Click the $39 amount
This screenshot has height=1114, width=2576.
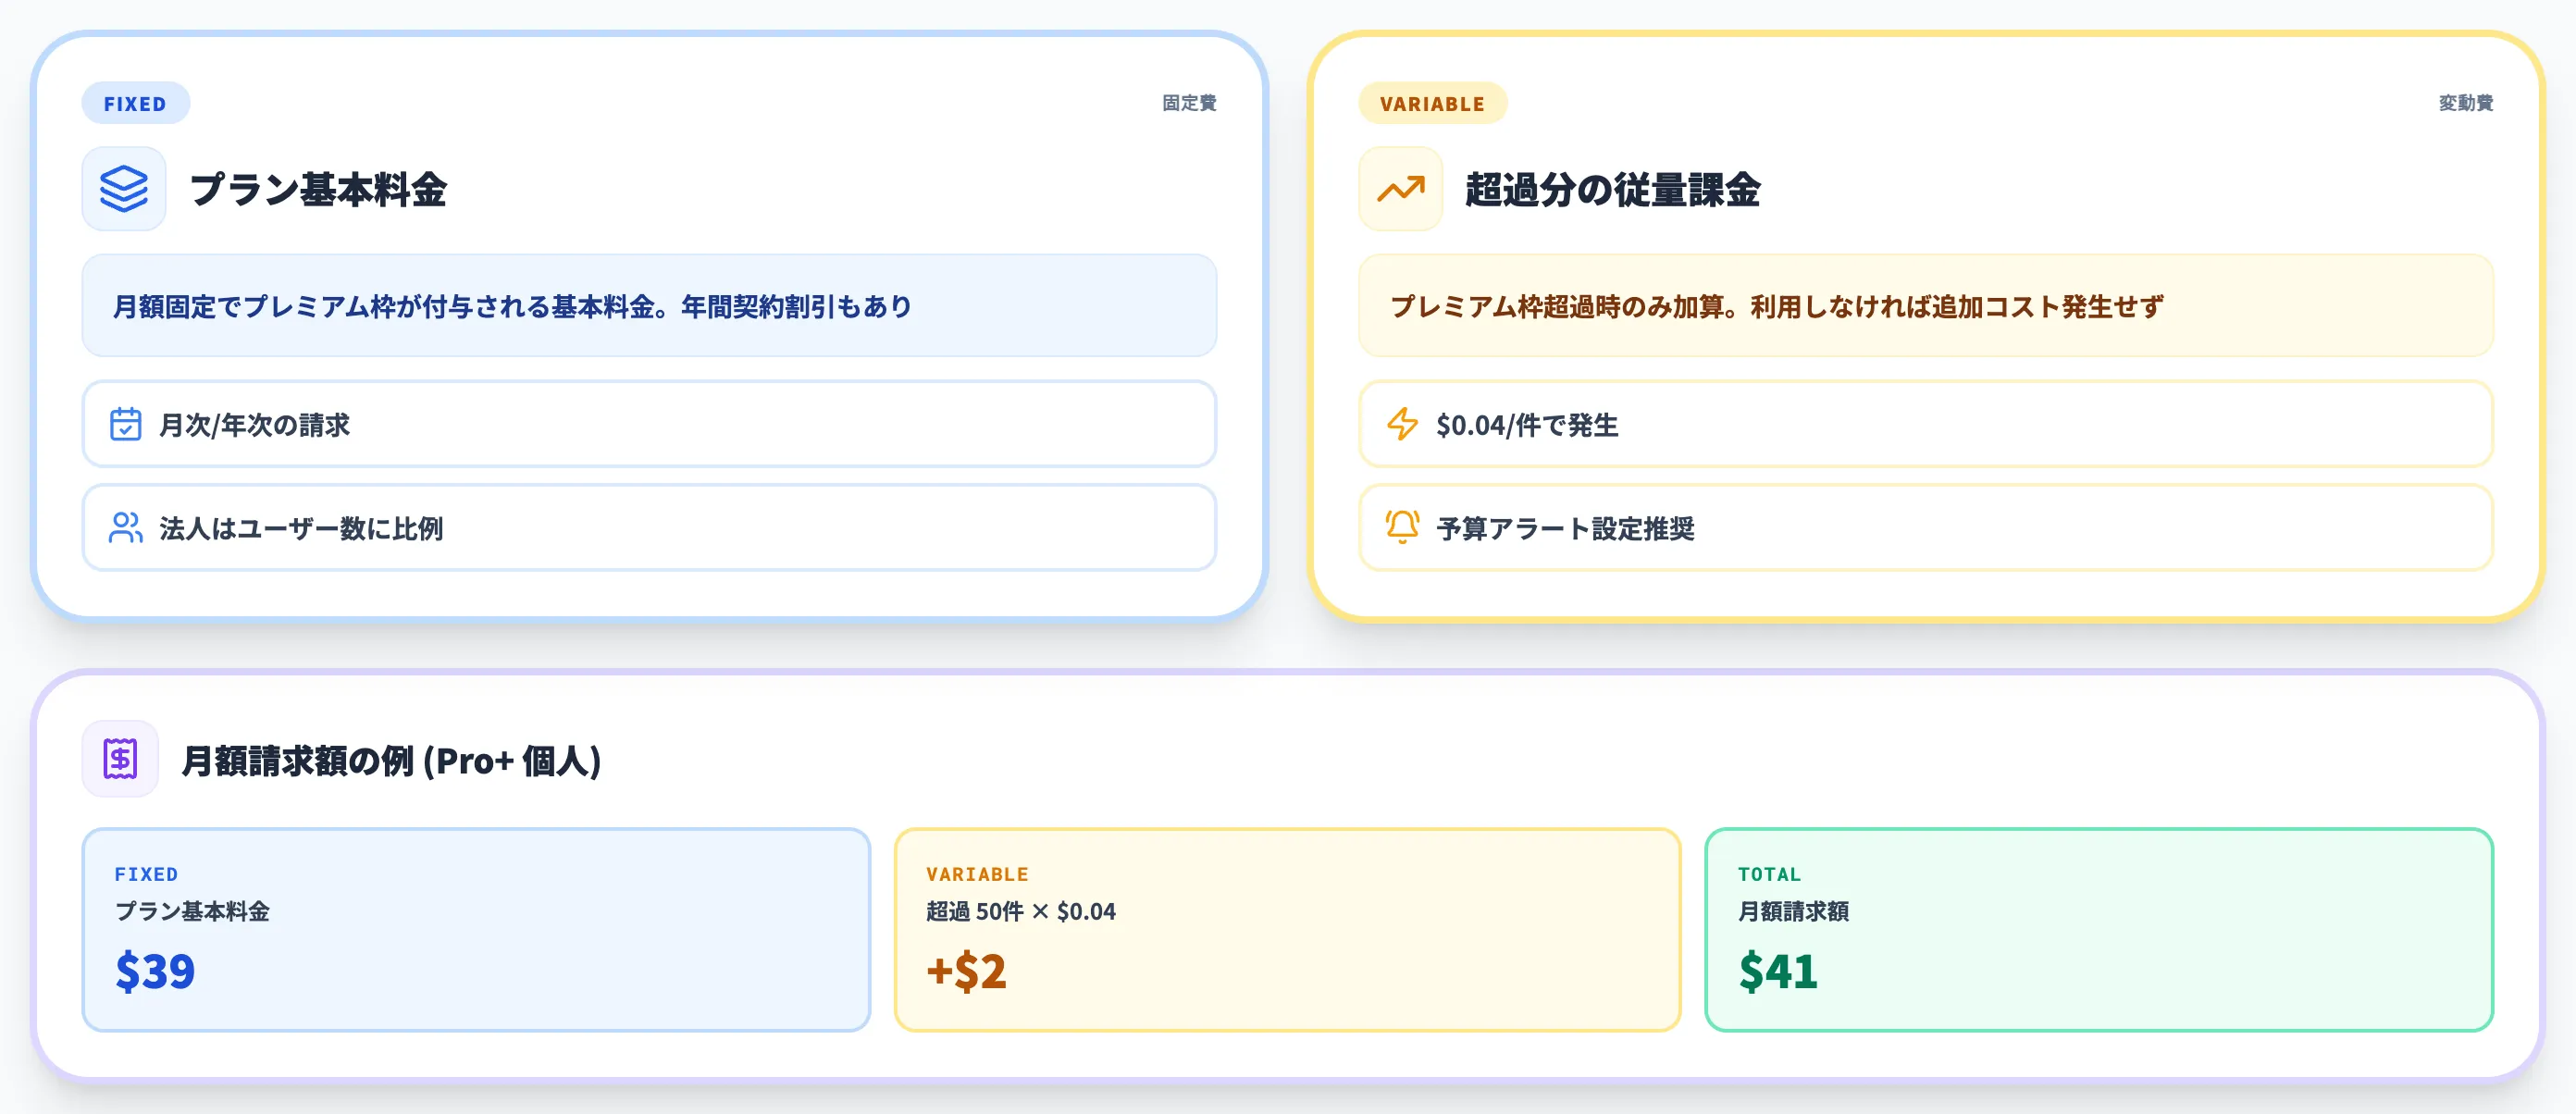click(x=155, y=971)
